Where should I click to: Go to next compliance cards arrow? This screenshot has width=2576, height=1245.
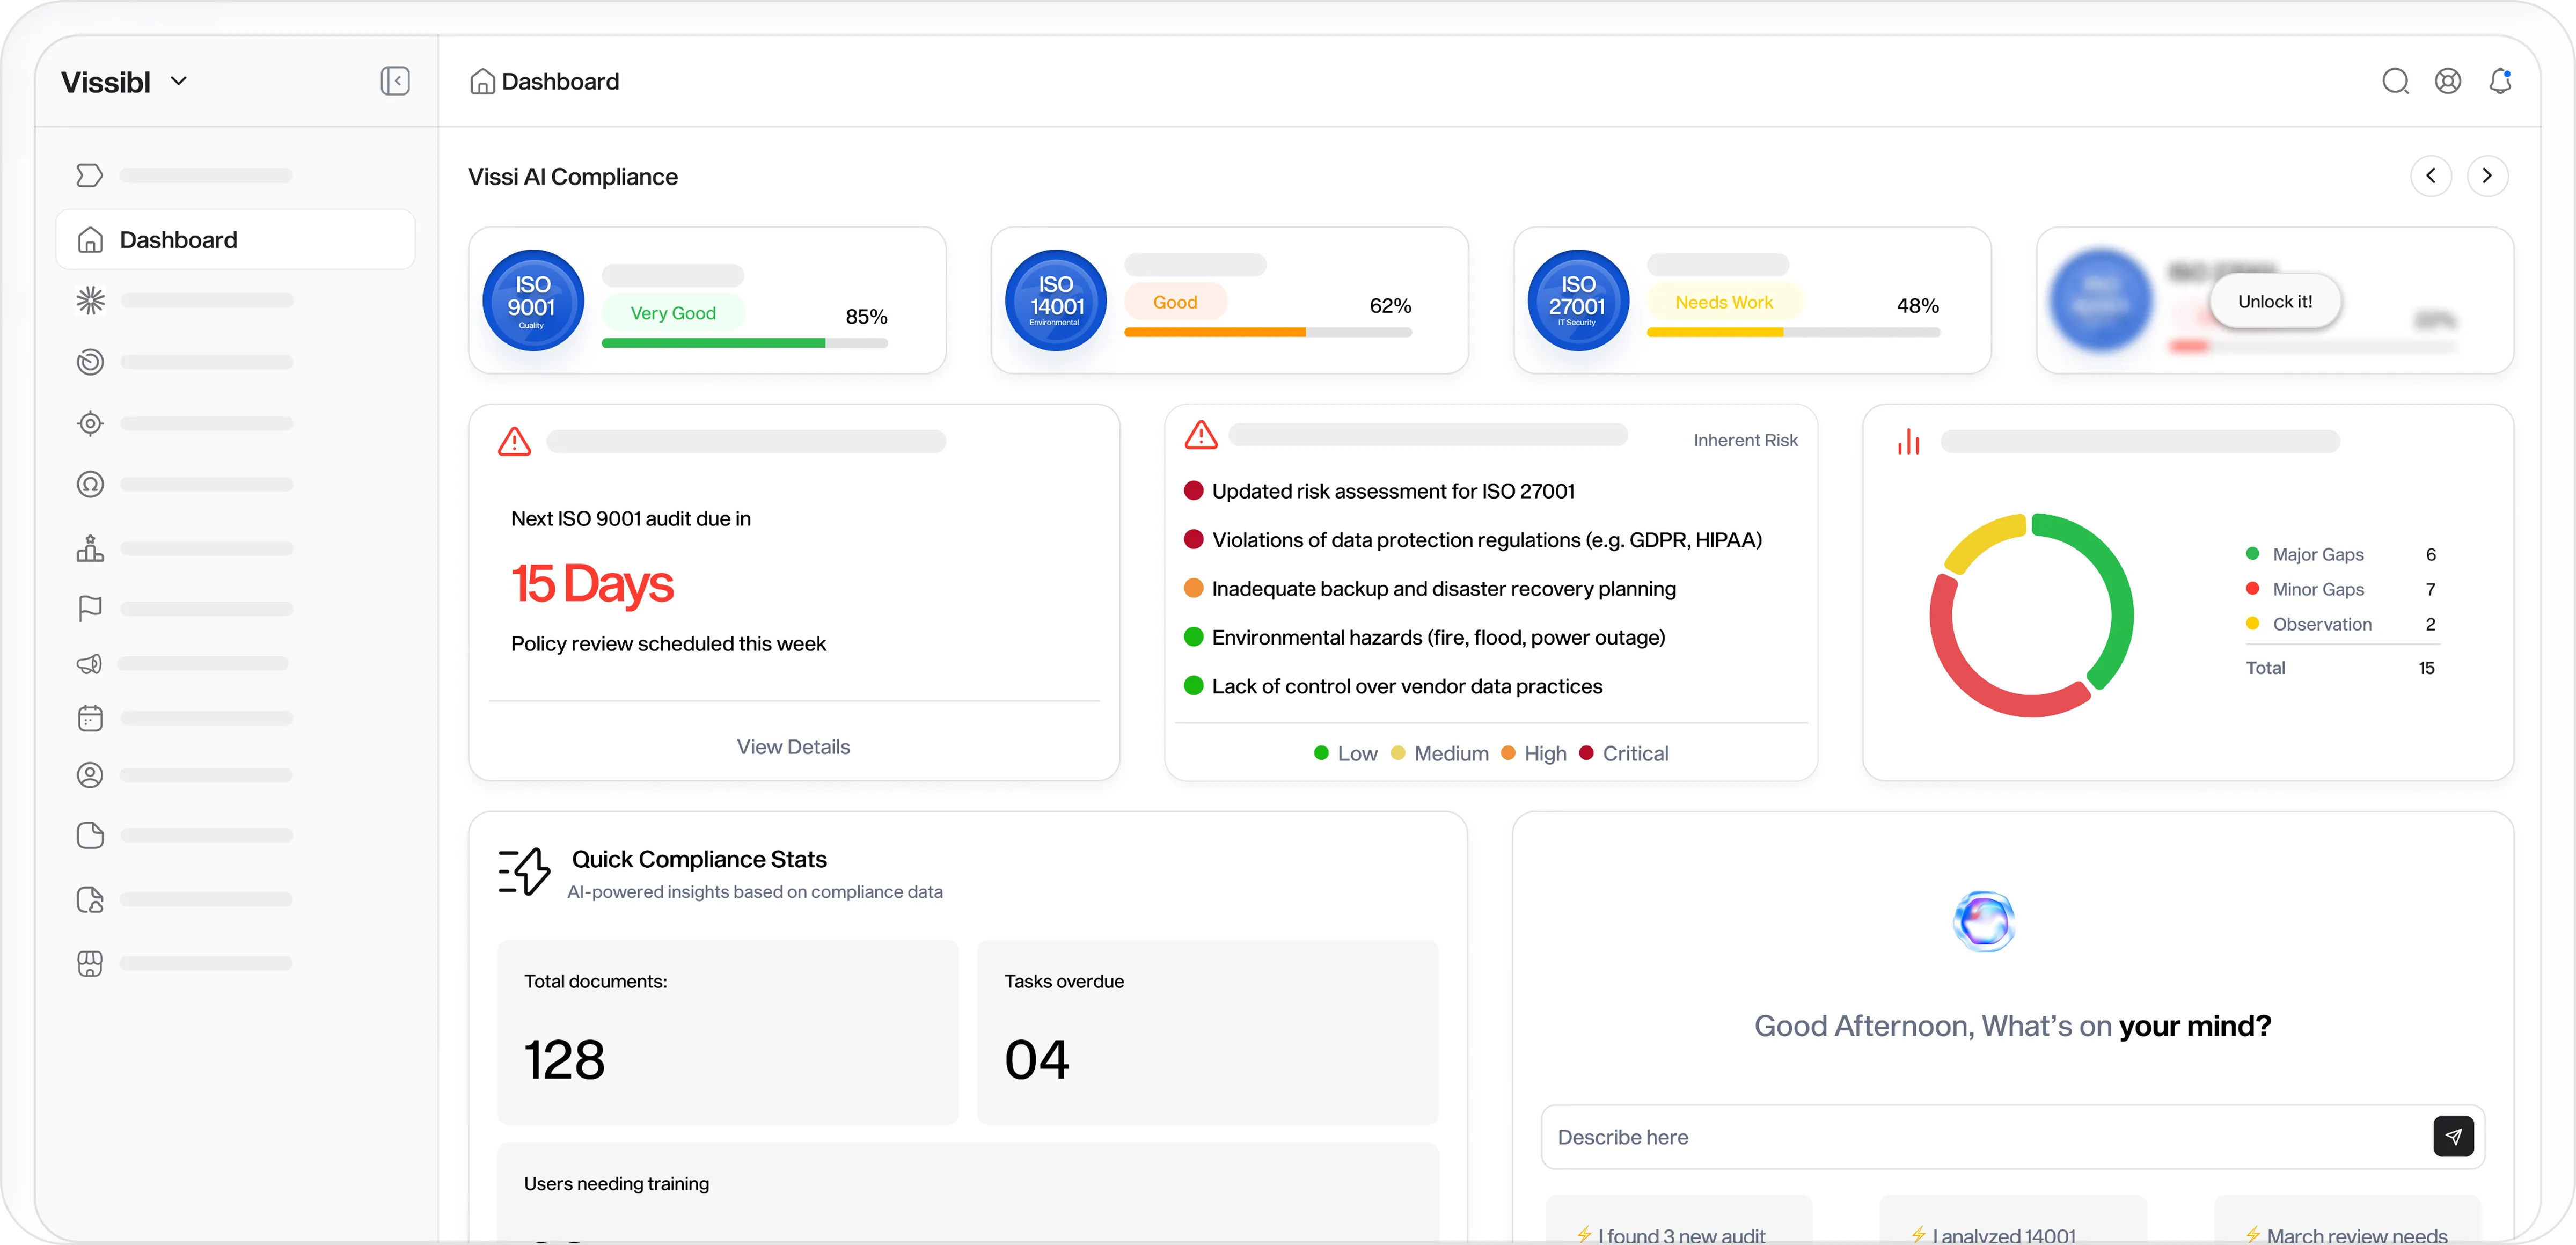(2487, 176)
